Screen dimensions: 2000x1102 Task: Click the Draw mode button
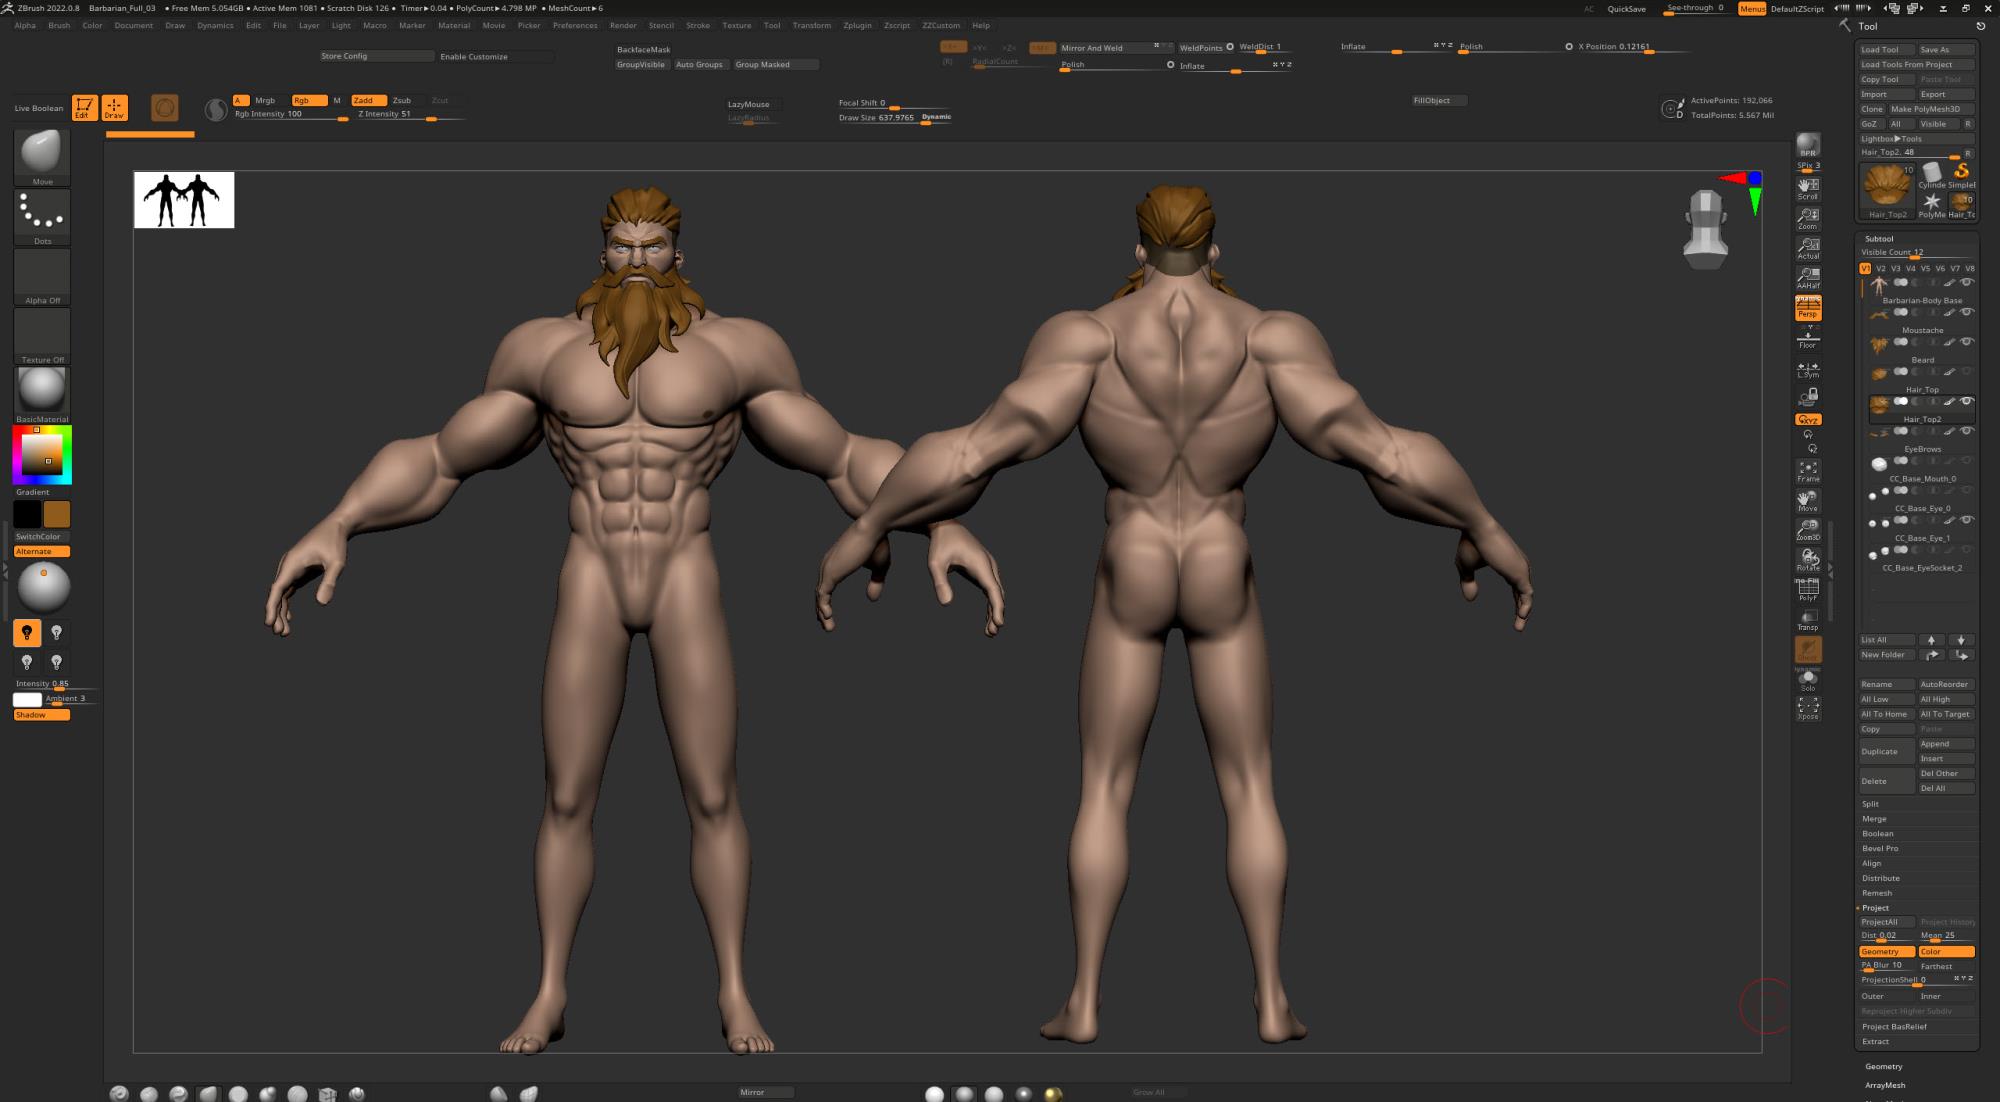[x=114, y=108]
